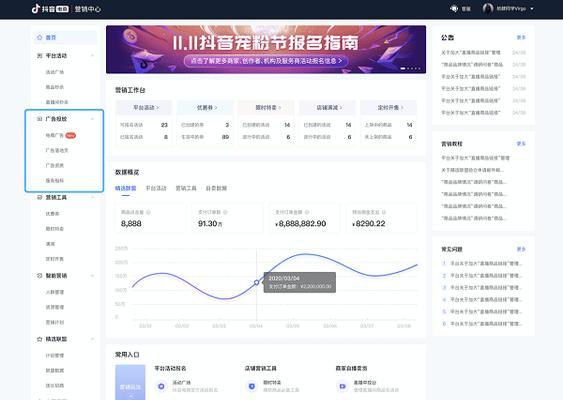
Task: Click the value 89 in 优惠券 card
Action: 225,137
